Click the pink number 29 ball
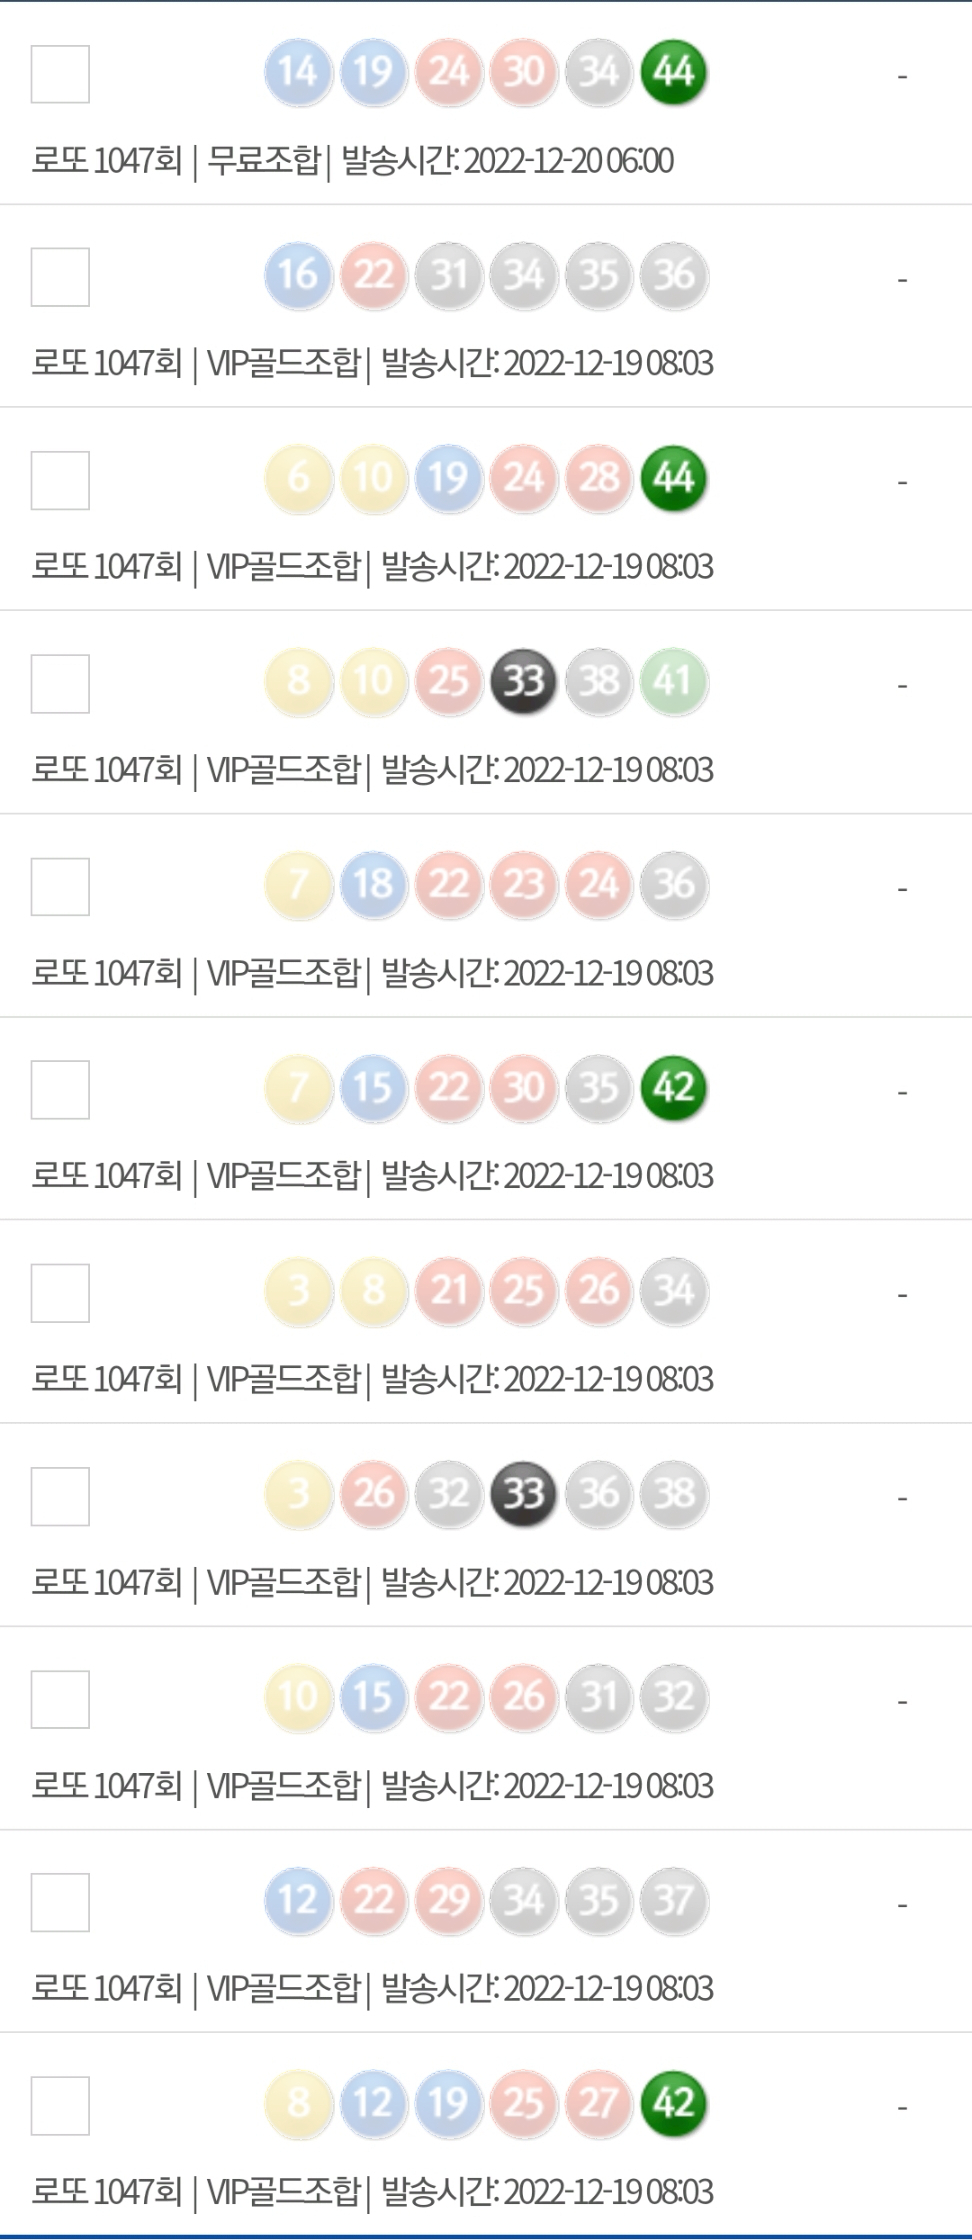The height and width of the screenshot is (2240, 972). pyautogui.click(x=449, y=1900)
